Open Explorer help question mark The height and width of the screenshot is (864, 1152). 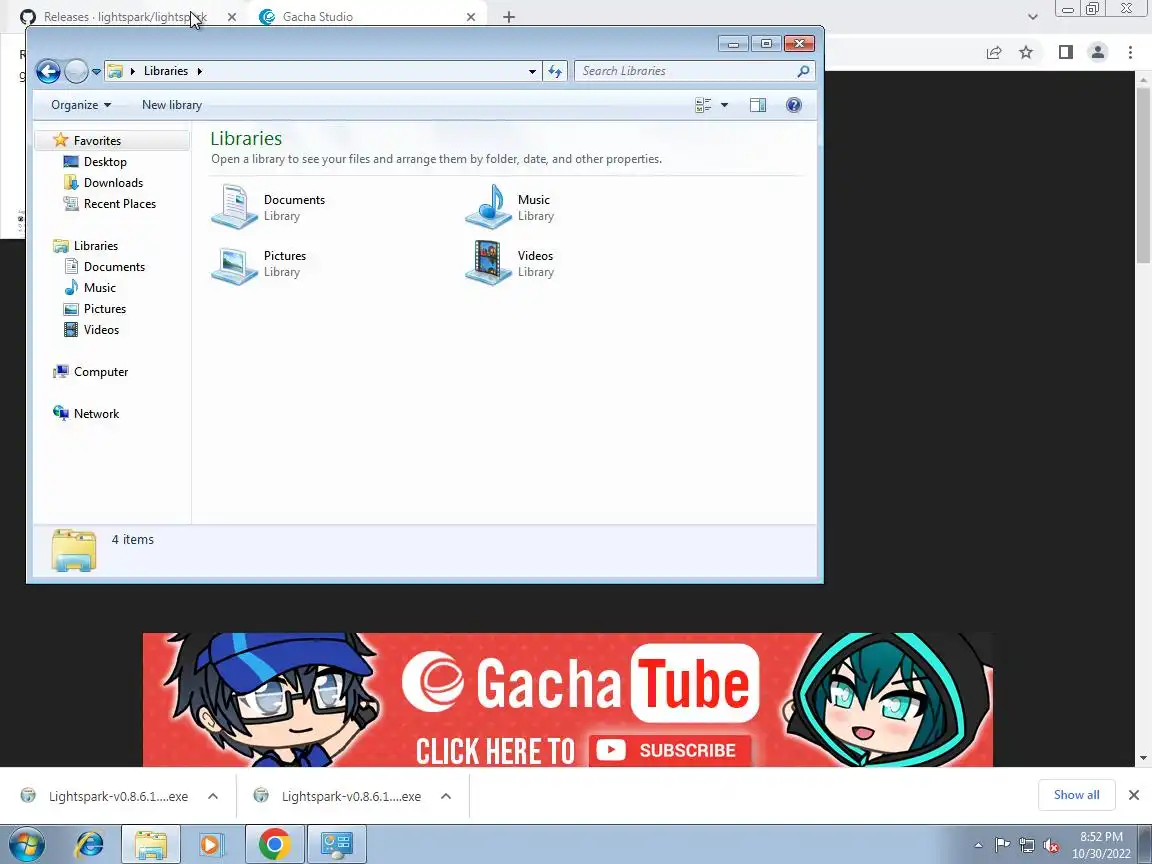point(793,105)
